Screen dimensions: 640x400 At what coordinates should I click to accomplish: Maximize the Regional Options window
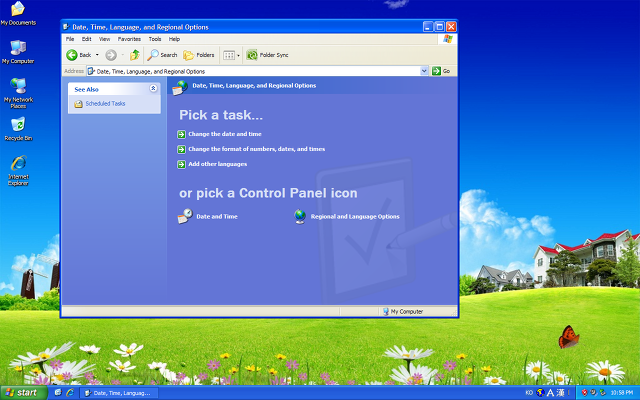pyautogui.click(x=440, y=27)
